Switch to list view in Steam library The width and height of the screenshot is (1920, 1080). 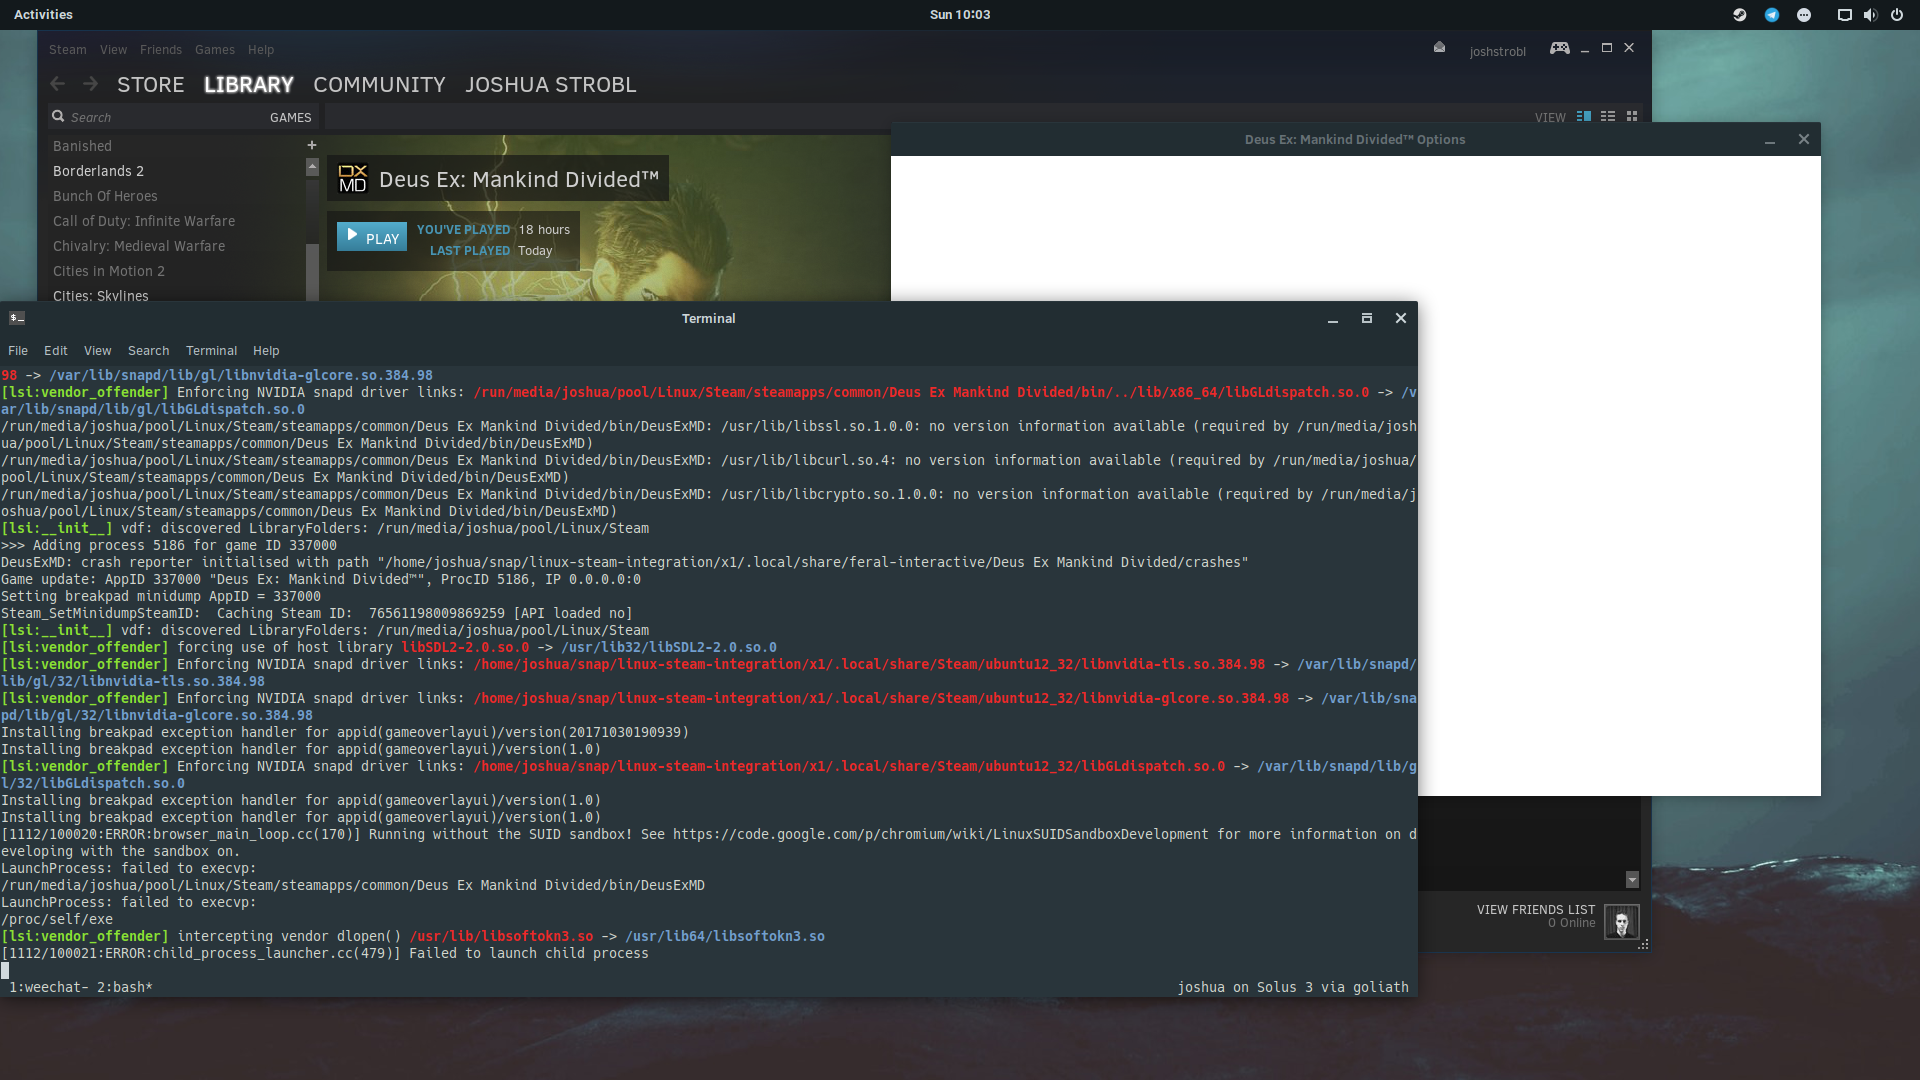pyautogui.click(x=1608, y=116)
